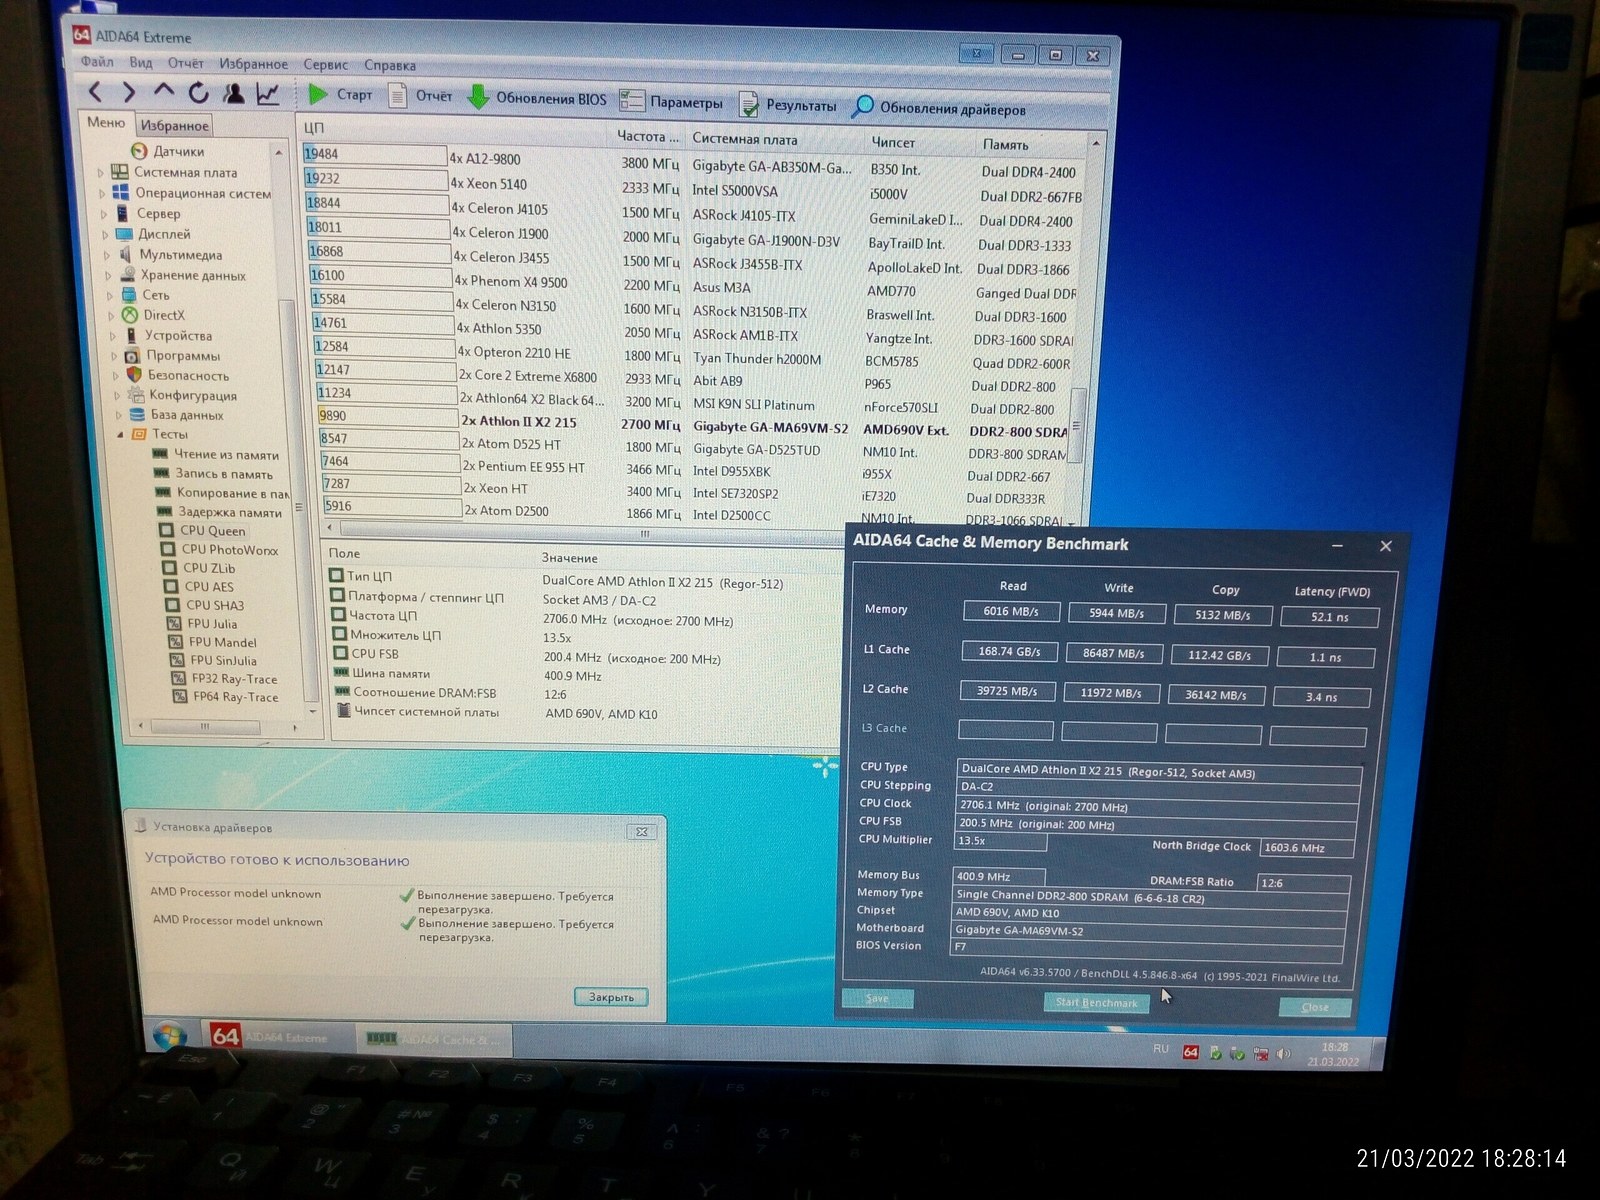Image resolution: width=1600 pixels, height=1200 pixels.
Task: Select the 4x A12-9800 result row
Action: [x=690, y=163]
